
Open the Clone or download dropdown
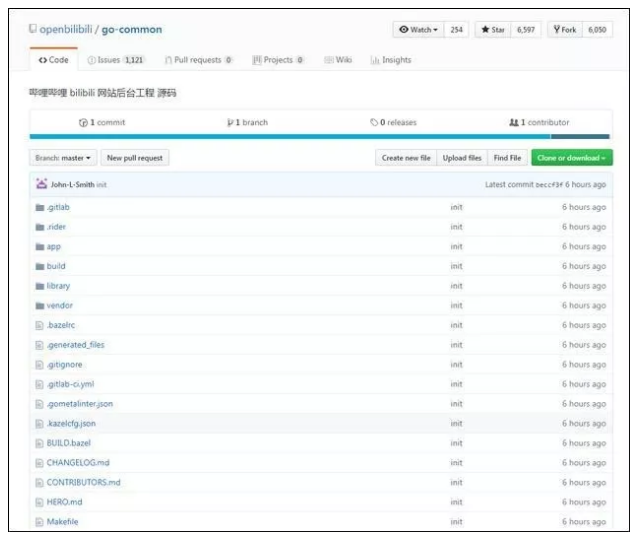click(571, 158)
